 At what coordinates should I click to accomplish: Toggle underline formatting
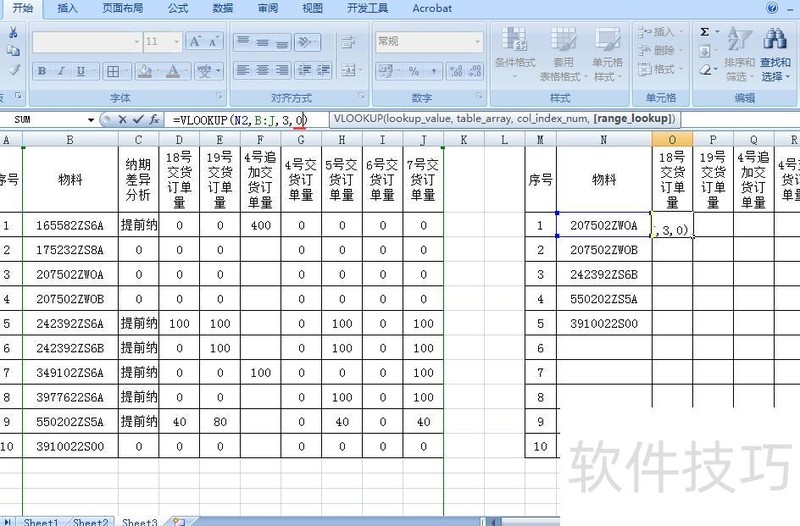81,71
